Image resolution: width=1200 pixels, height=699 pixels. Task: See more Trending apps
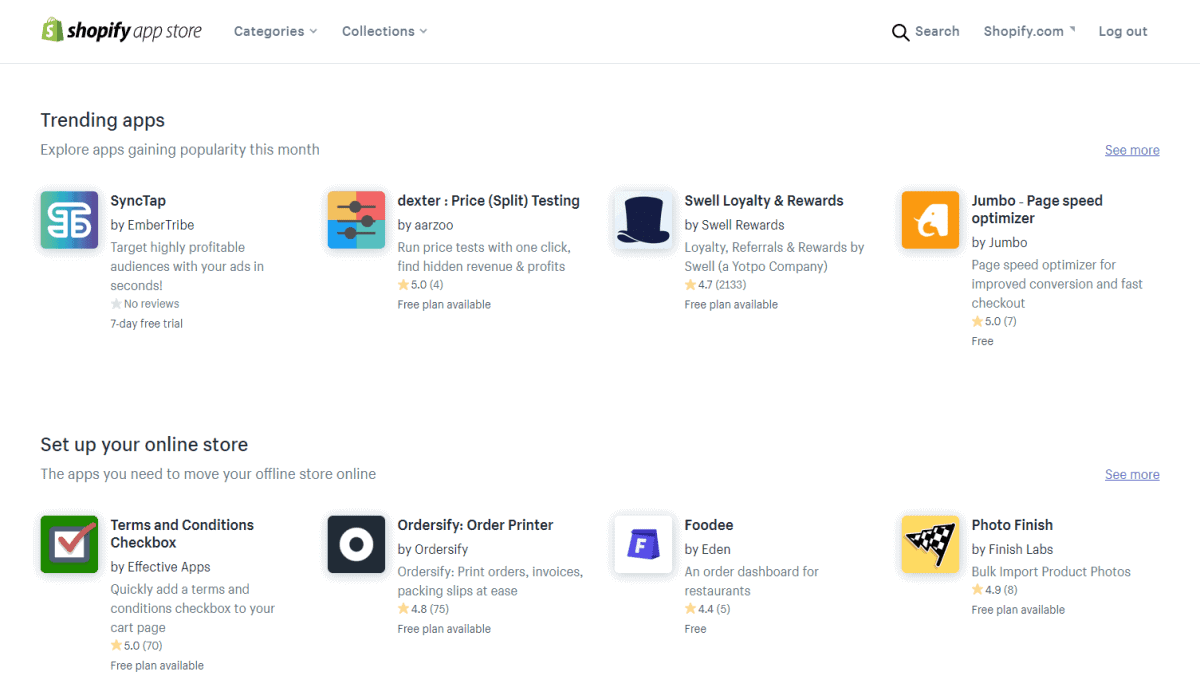tap(1132, 150)
